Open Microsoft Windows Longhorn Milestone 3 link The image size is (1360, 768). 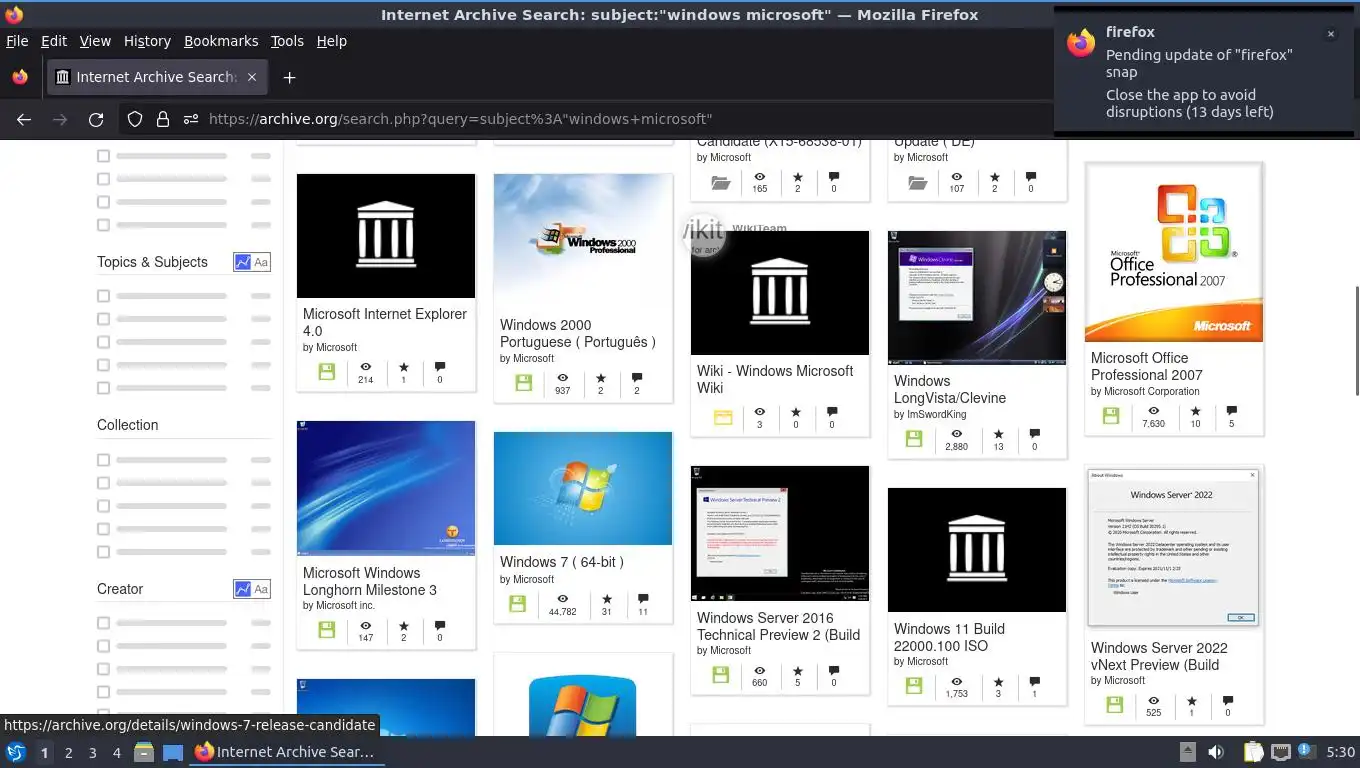370,581
